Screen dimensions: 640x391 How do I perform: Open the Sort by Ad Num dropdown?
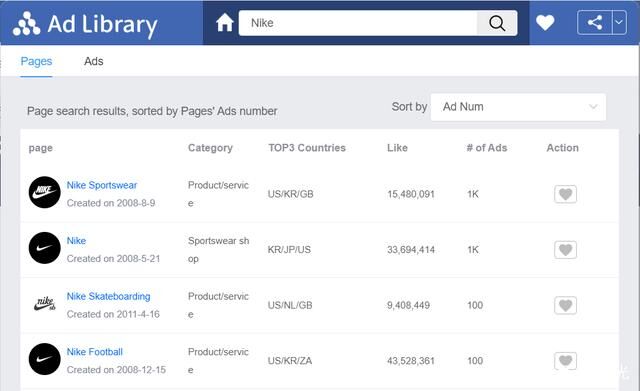pos(518,107)
